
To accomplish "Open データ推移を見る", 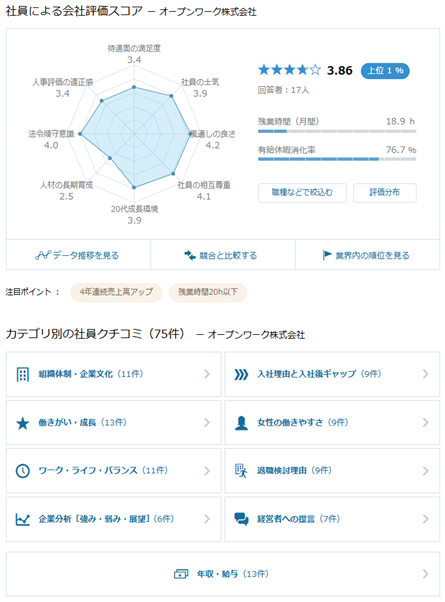I will [x=78, y=255].
